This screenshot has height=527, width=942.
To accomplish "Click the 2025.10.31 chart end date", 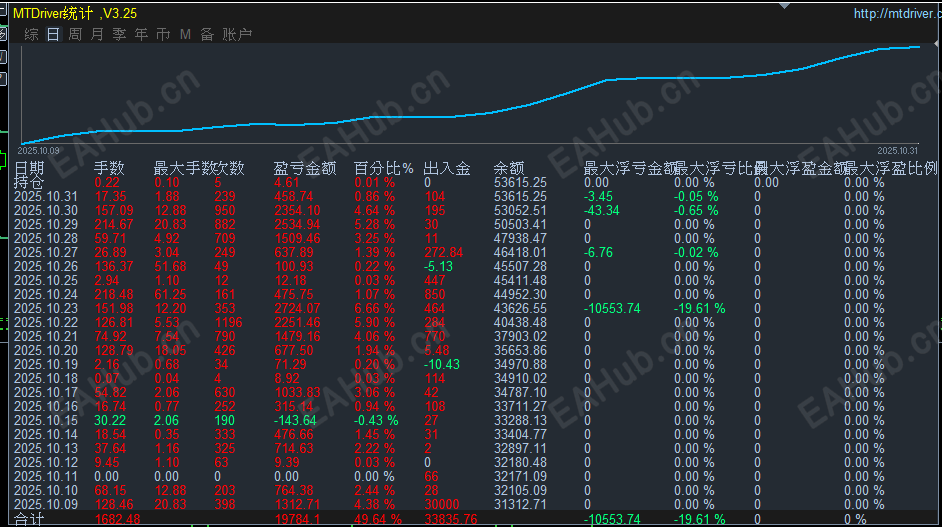I will coord(898,151).
